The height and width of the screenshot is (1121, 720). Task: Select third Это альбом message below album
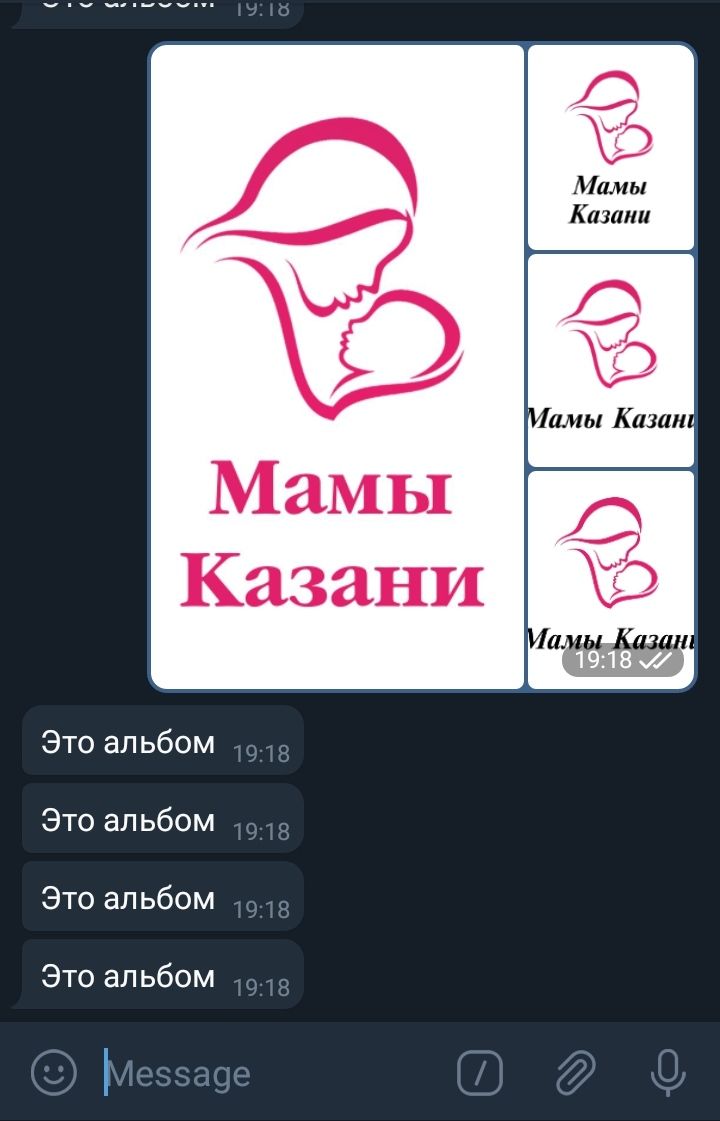[x=162, y=897]
